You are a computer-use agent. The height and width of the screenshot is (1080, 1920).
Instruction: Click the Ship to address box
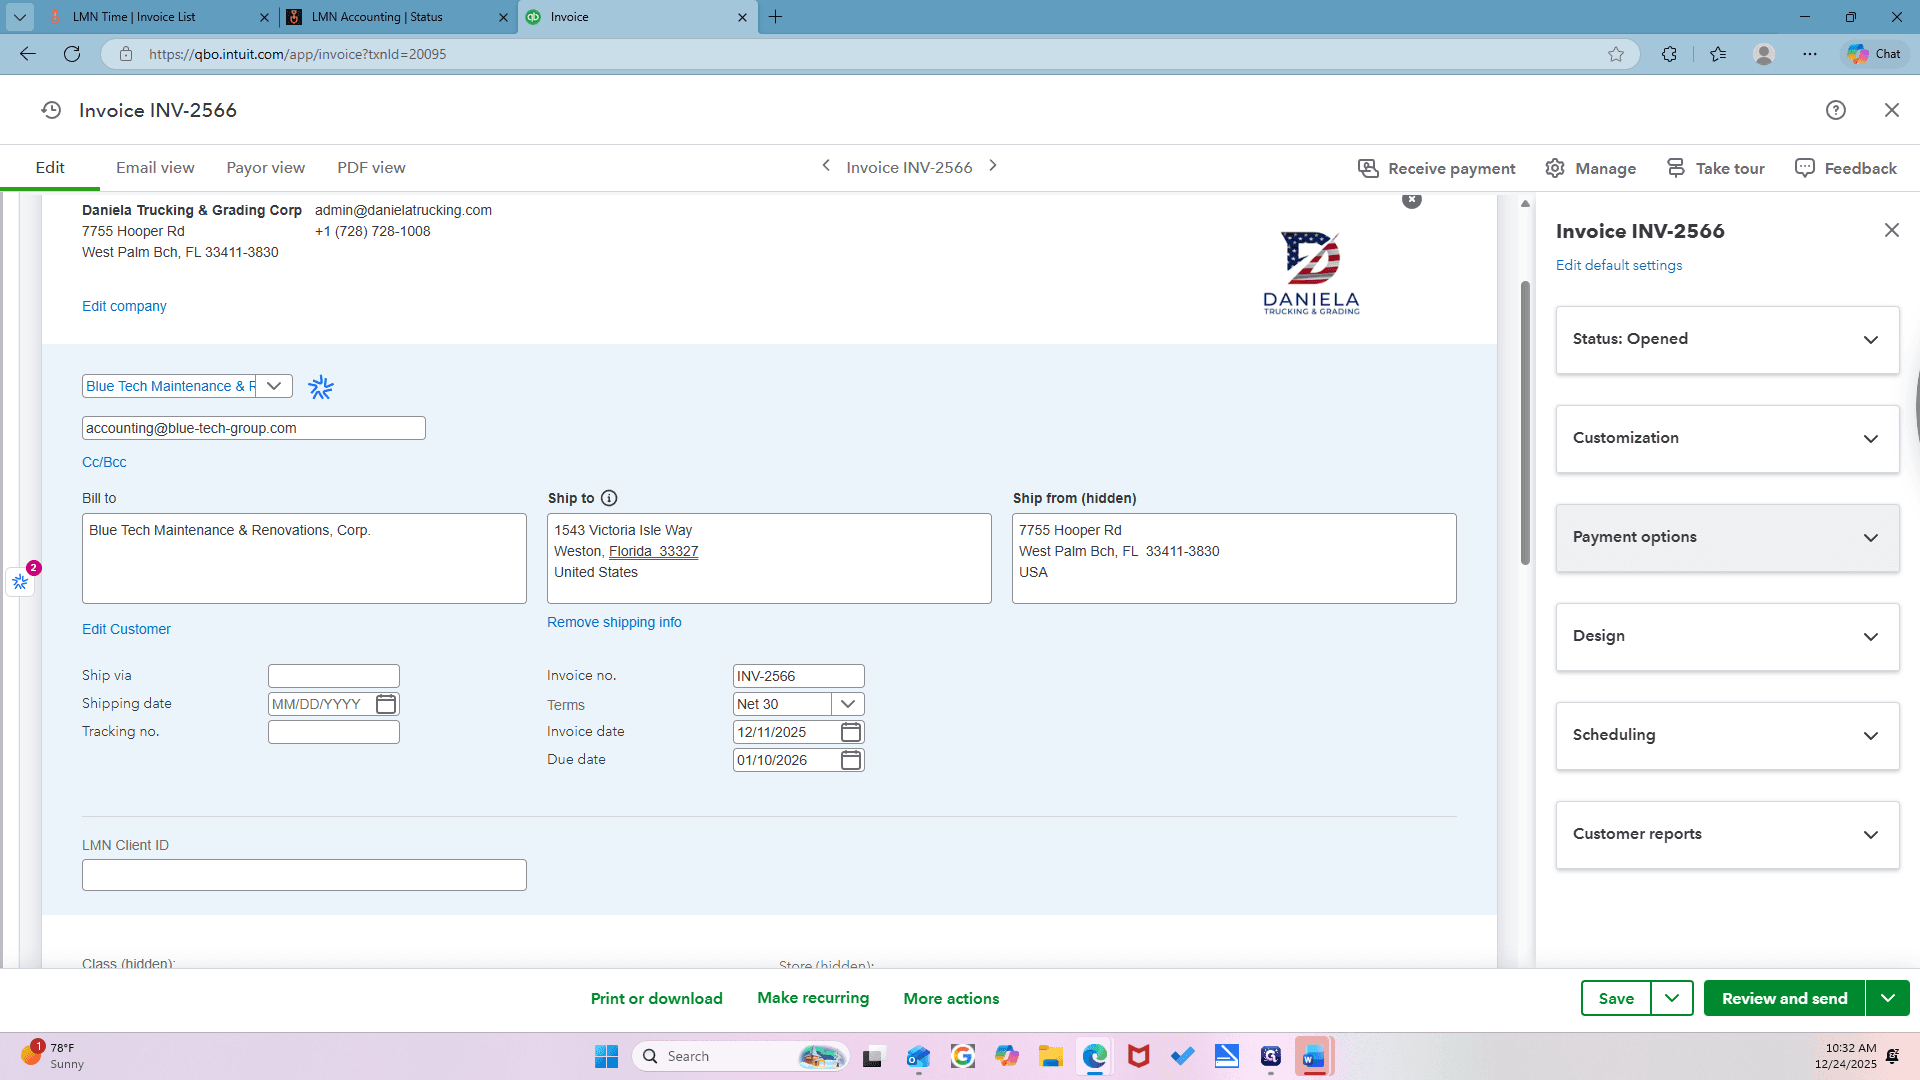point(769,558)
